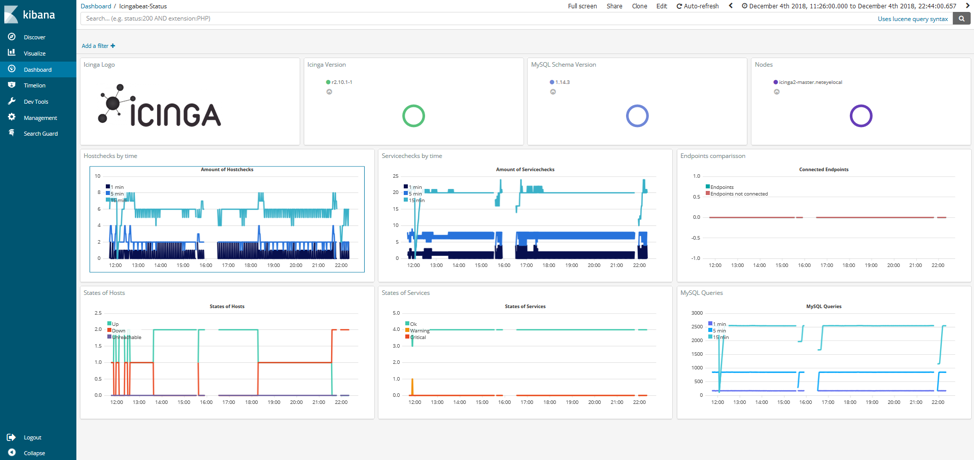The height and width of the screenshot is (460, 974).
Task: Open Management gear icon
Action: pos(11,117)
